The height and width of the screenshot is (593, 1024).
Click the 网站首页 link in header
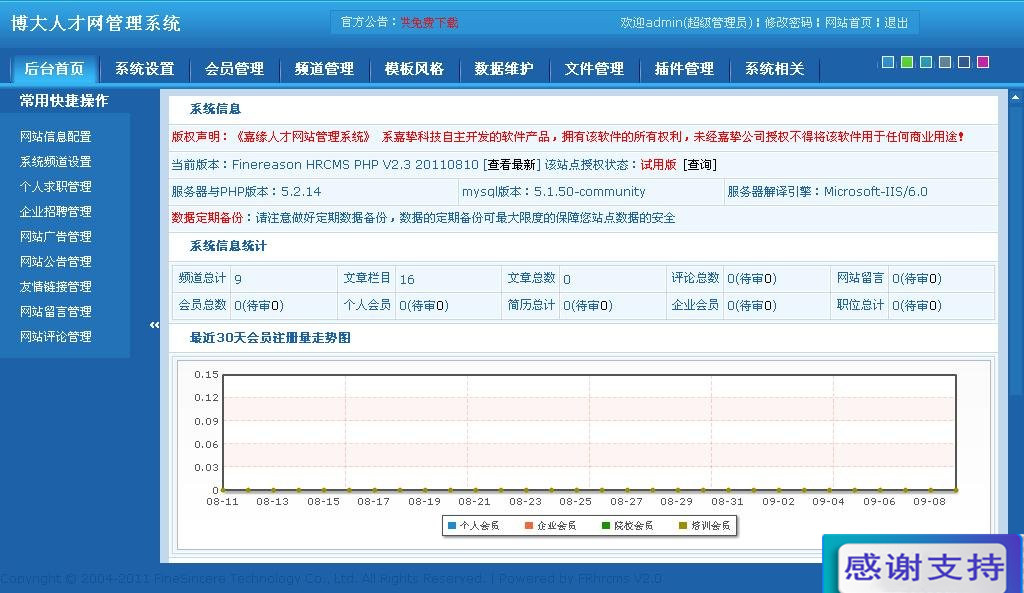(x=848, y=23)
